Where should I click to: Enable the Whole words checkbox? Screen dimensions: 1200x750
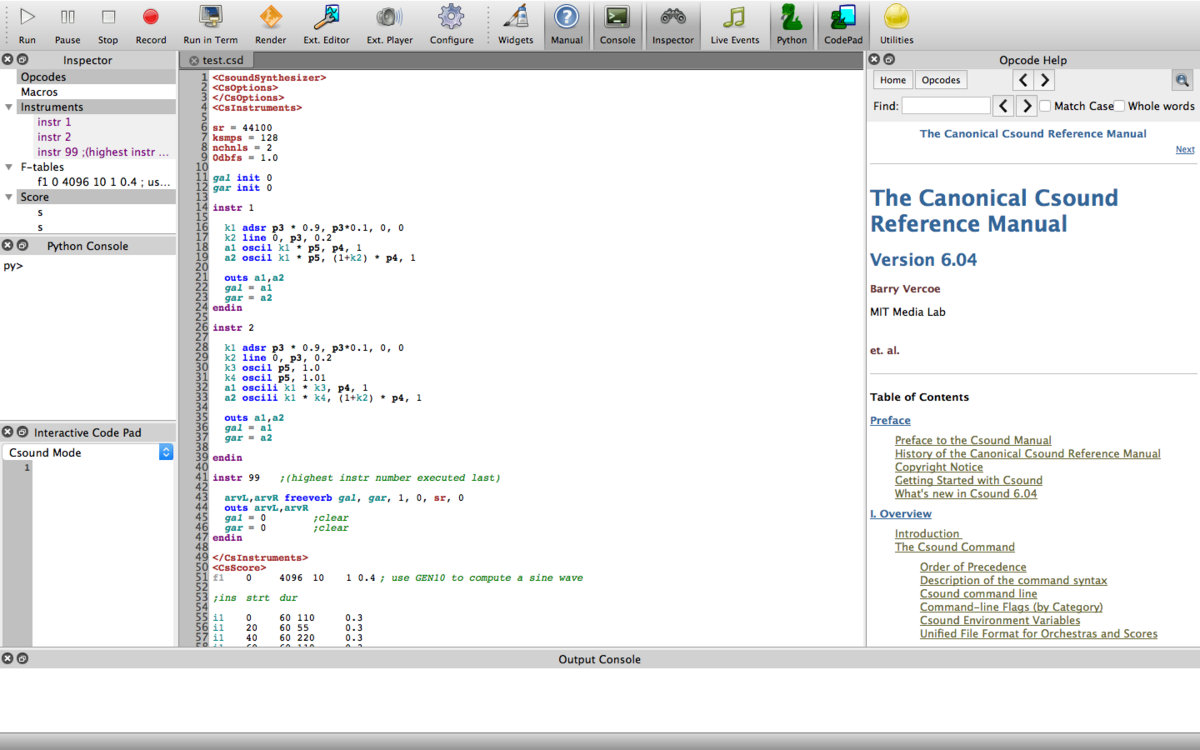pos(1120,106)
